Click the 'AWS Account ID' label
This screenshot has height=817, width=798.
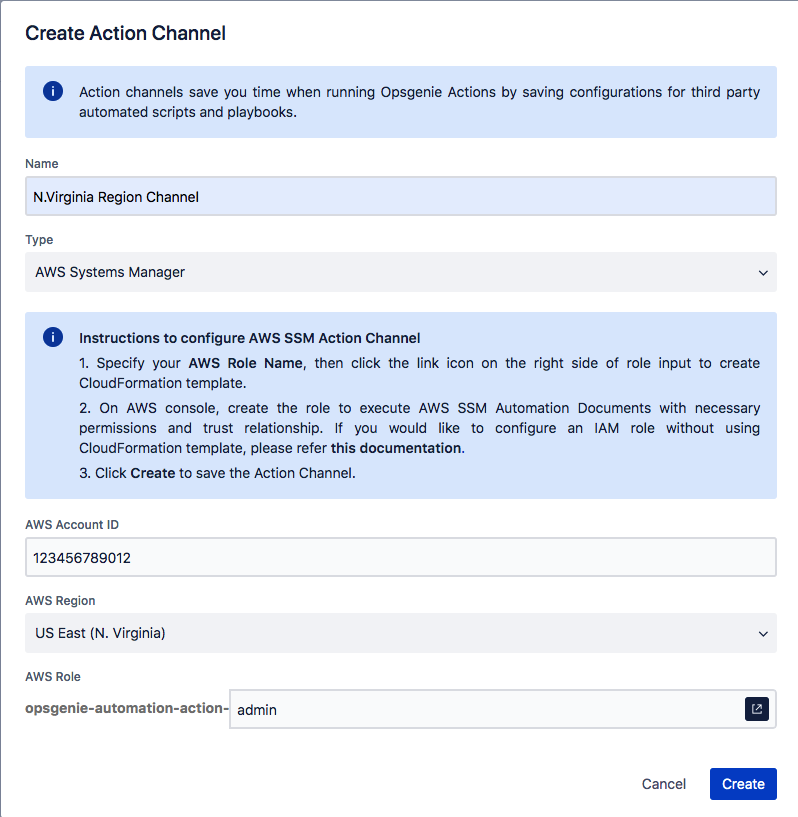[x=72, y=525]
